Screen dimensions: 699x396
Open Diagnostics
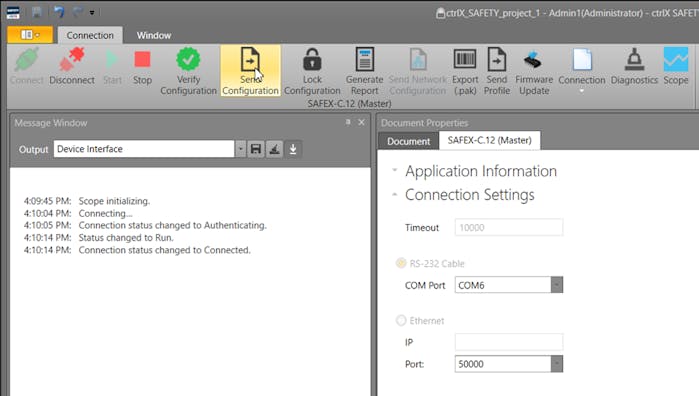[634, 66]
